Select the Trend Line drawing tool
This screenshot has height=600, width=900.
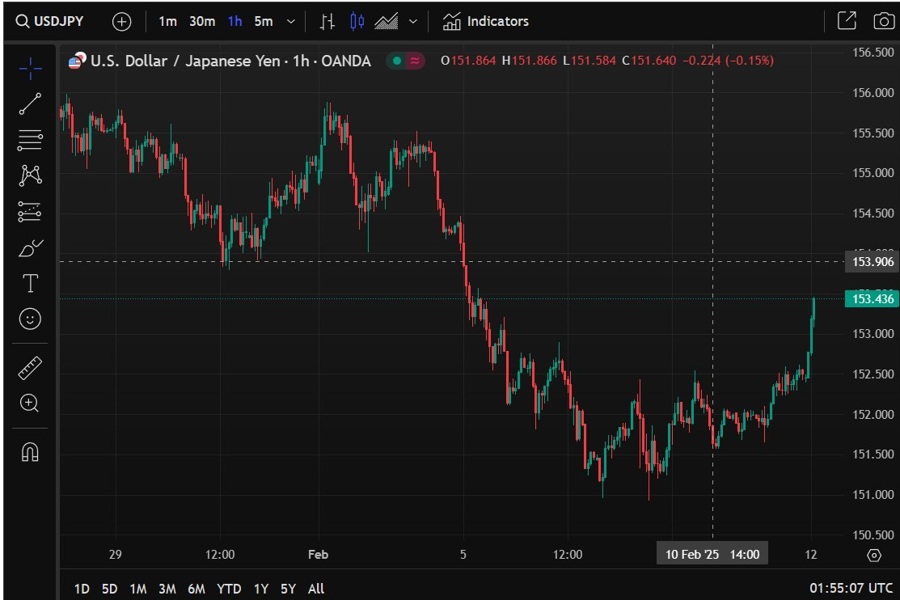(x=30, y=104)
